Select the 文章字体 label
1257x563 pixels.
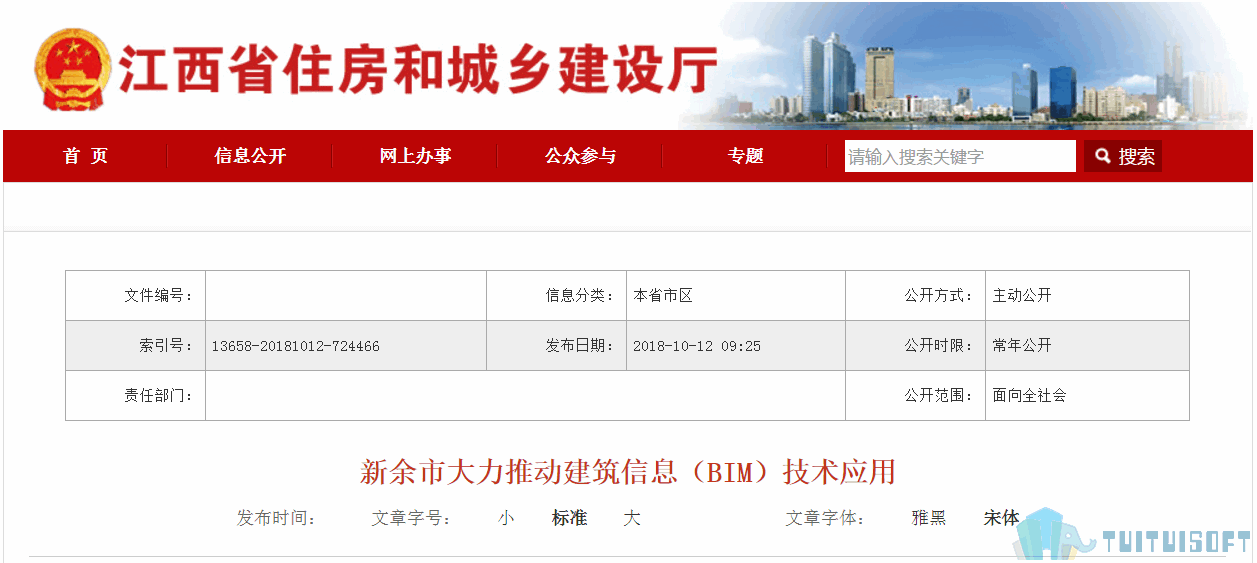tap(825, 518)
